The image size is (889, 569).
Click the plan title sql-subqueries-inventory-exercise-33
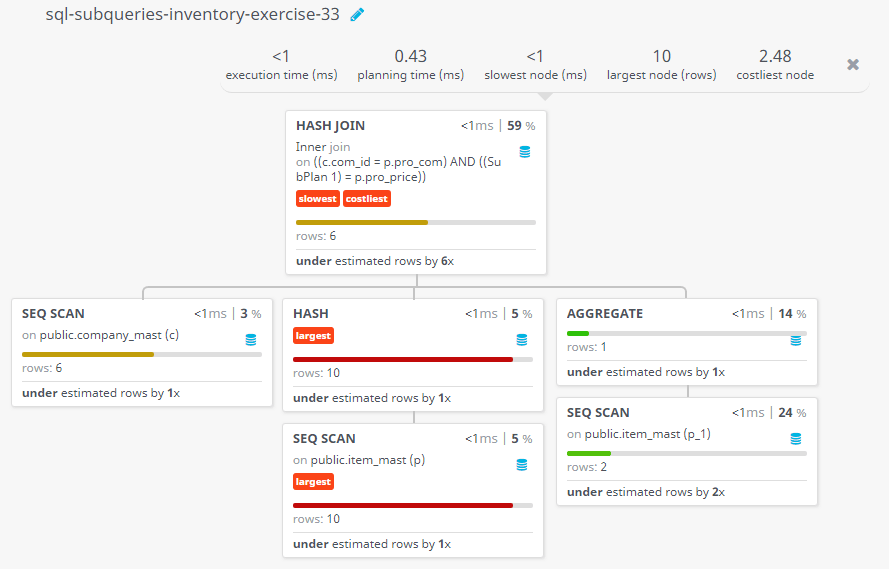[193, 14]
